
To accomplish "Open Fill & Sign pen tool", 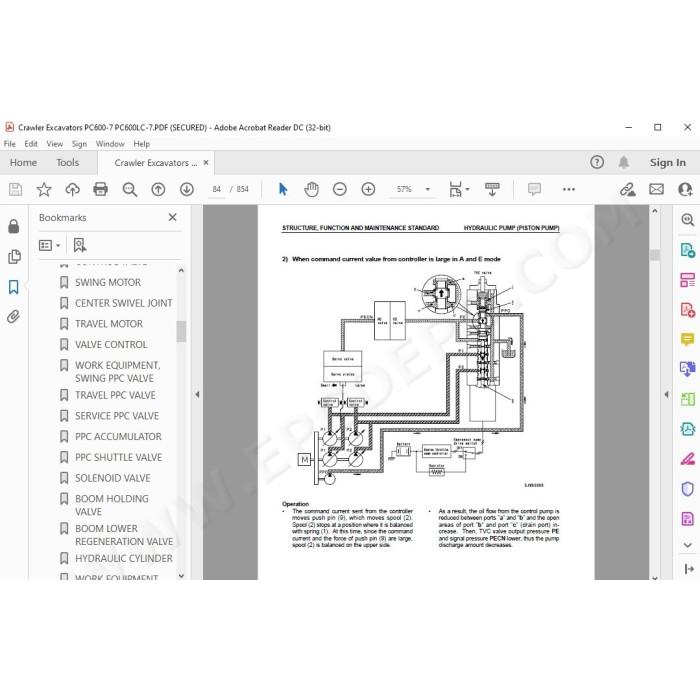I will tap(688, 458).
